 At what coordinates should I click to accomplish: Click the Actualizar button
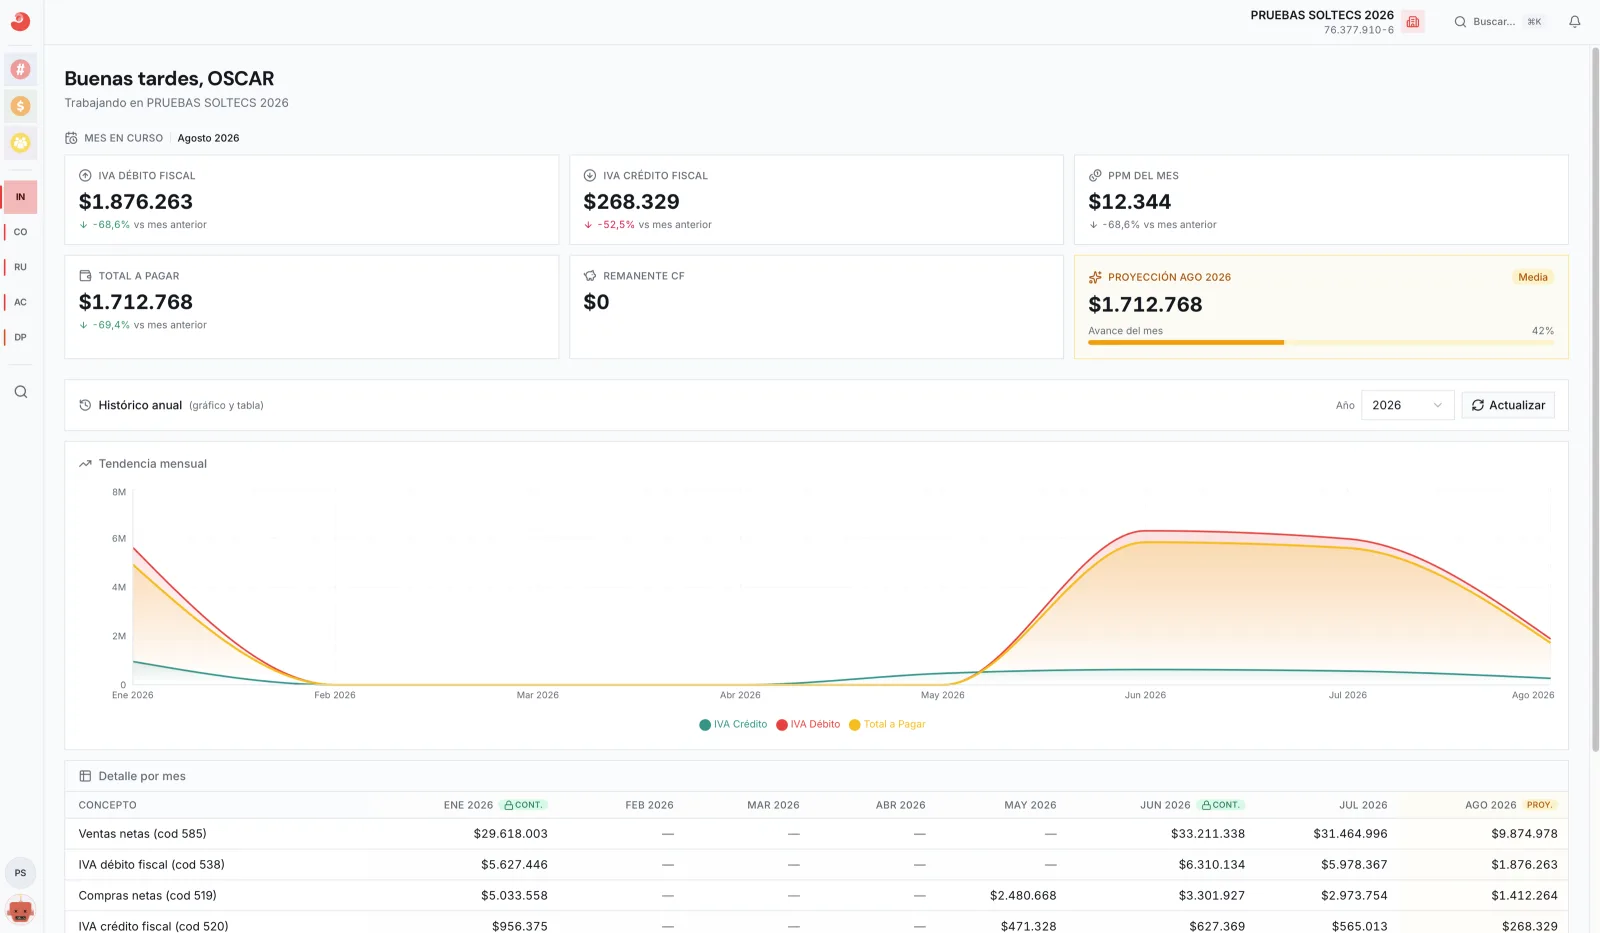click(1508, 405)
